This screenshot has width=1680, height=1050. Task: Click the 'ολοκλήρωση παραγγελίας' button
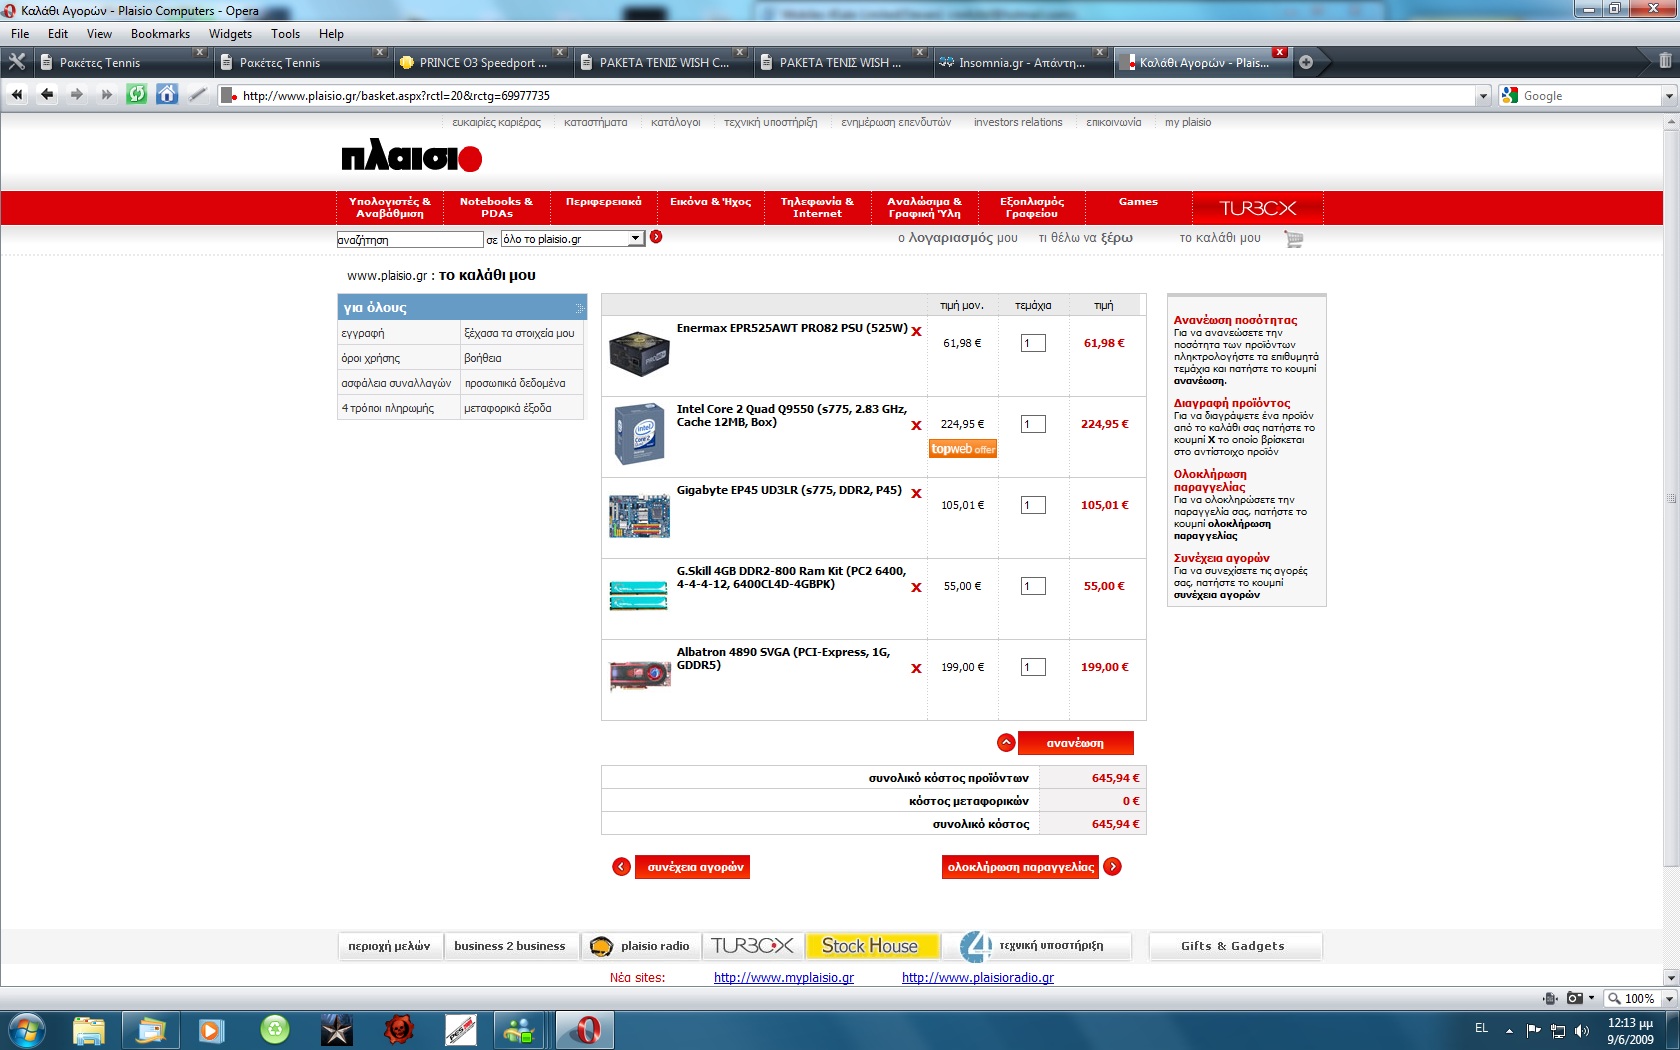tap(1020, 867)
